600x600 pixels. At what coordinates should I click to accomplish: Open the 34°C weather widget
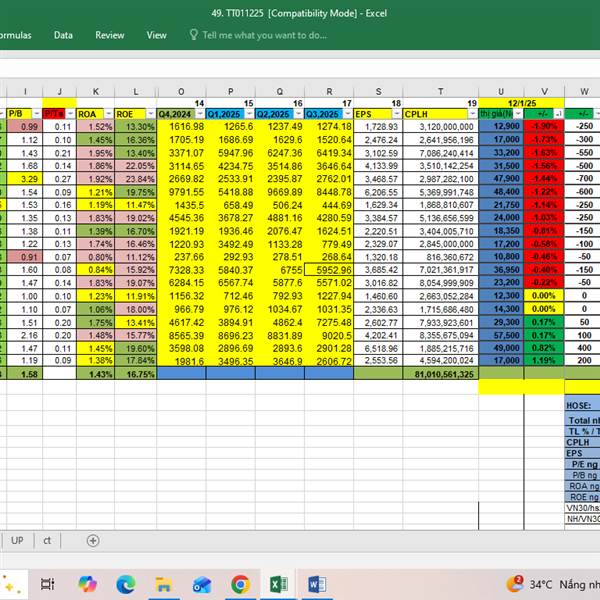click(x=553, y=585)
